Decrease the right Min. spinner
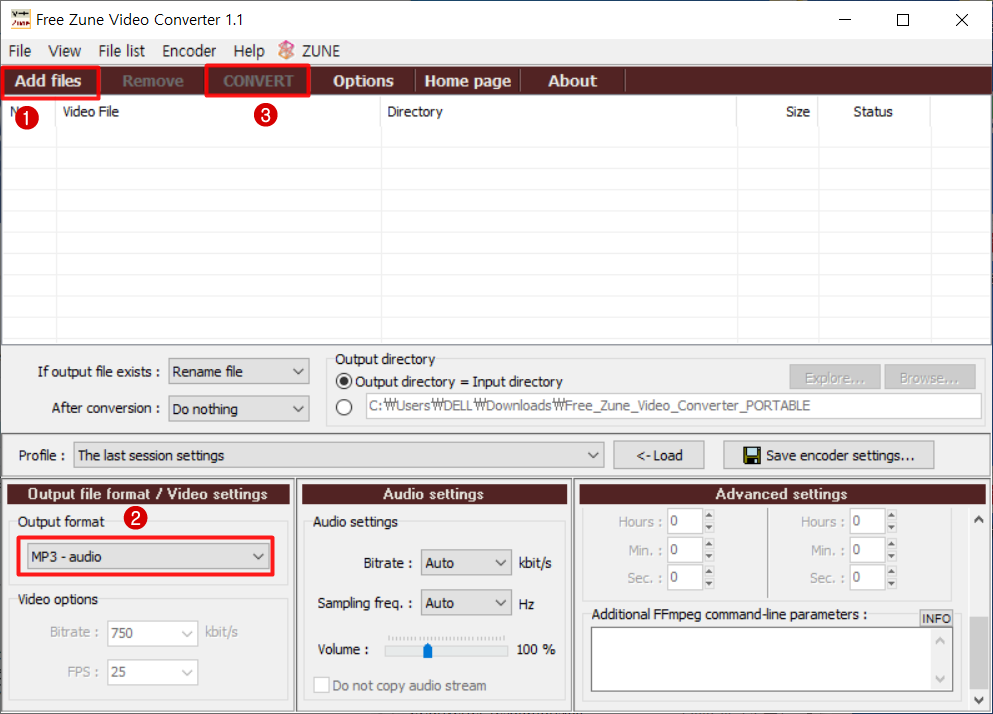The image size is (993, 714). (891, 556)
